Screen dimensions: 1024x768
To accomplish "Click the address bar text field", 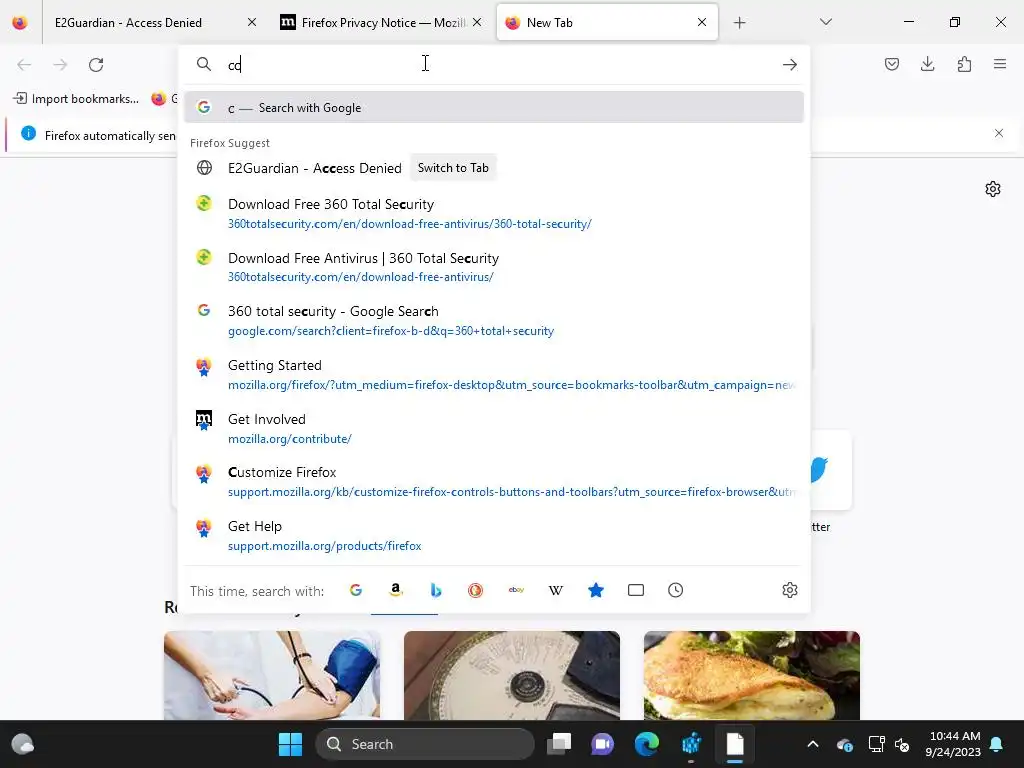I will pos(496,65).
